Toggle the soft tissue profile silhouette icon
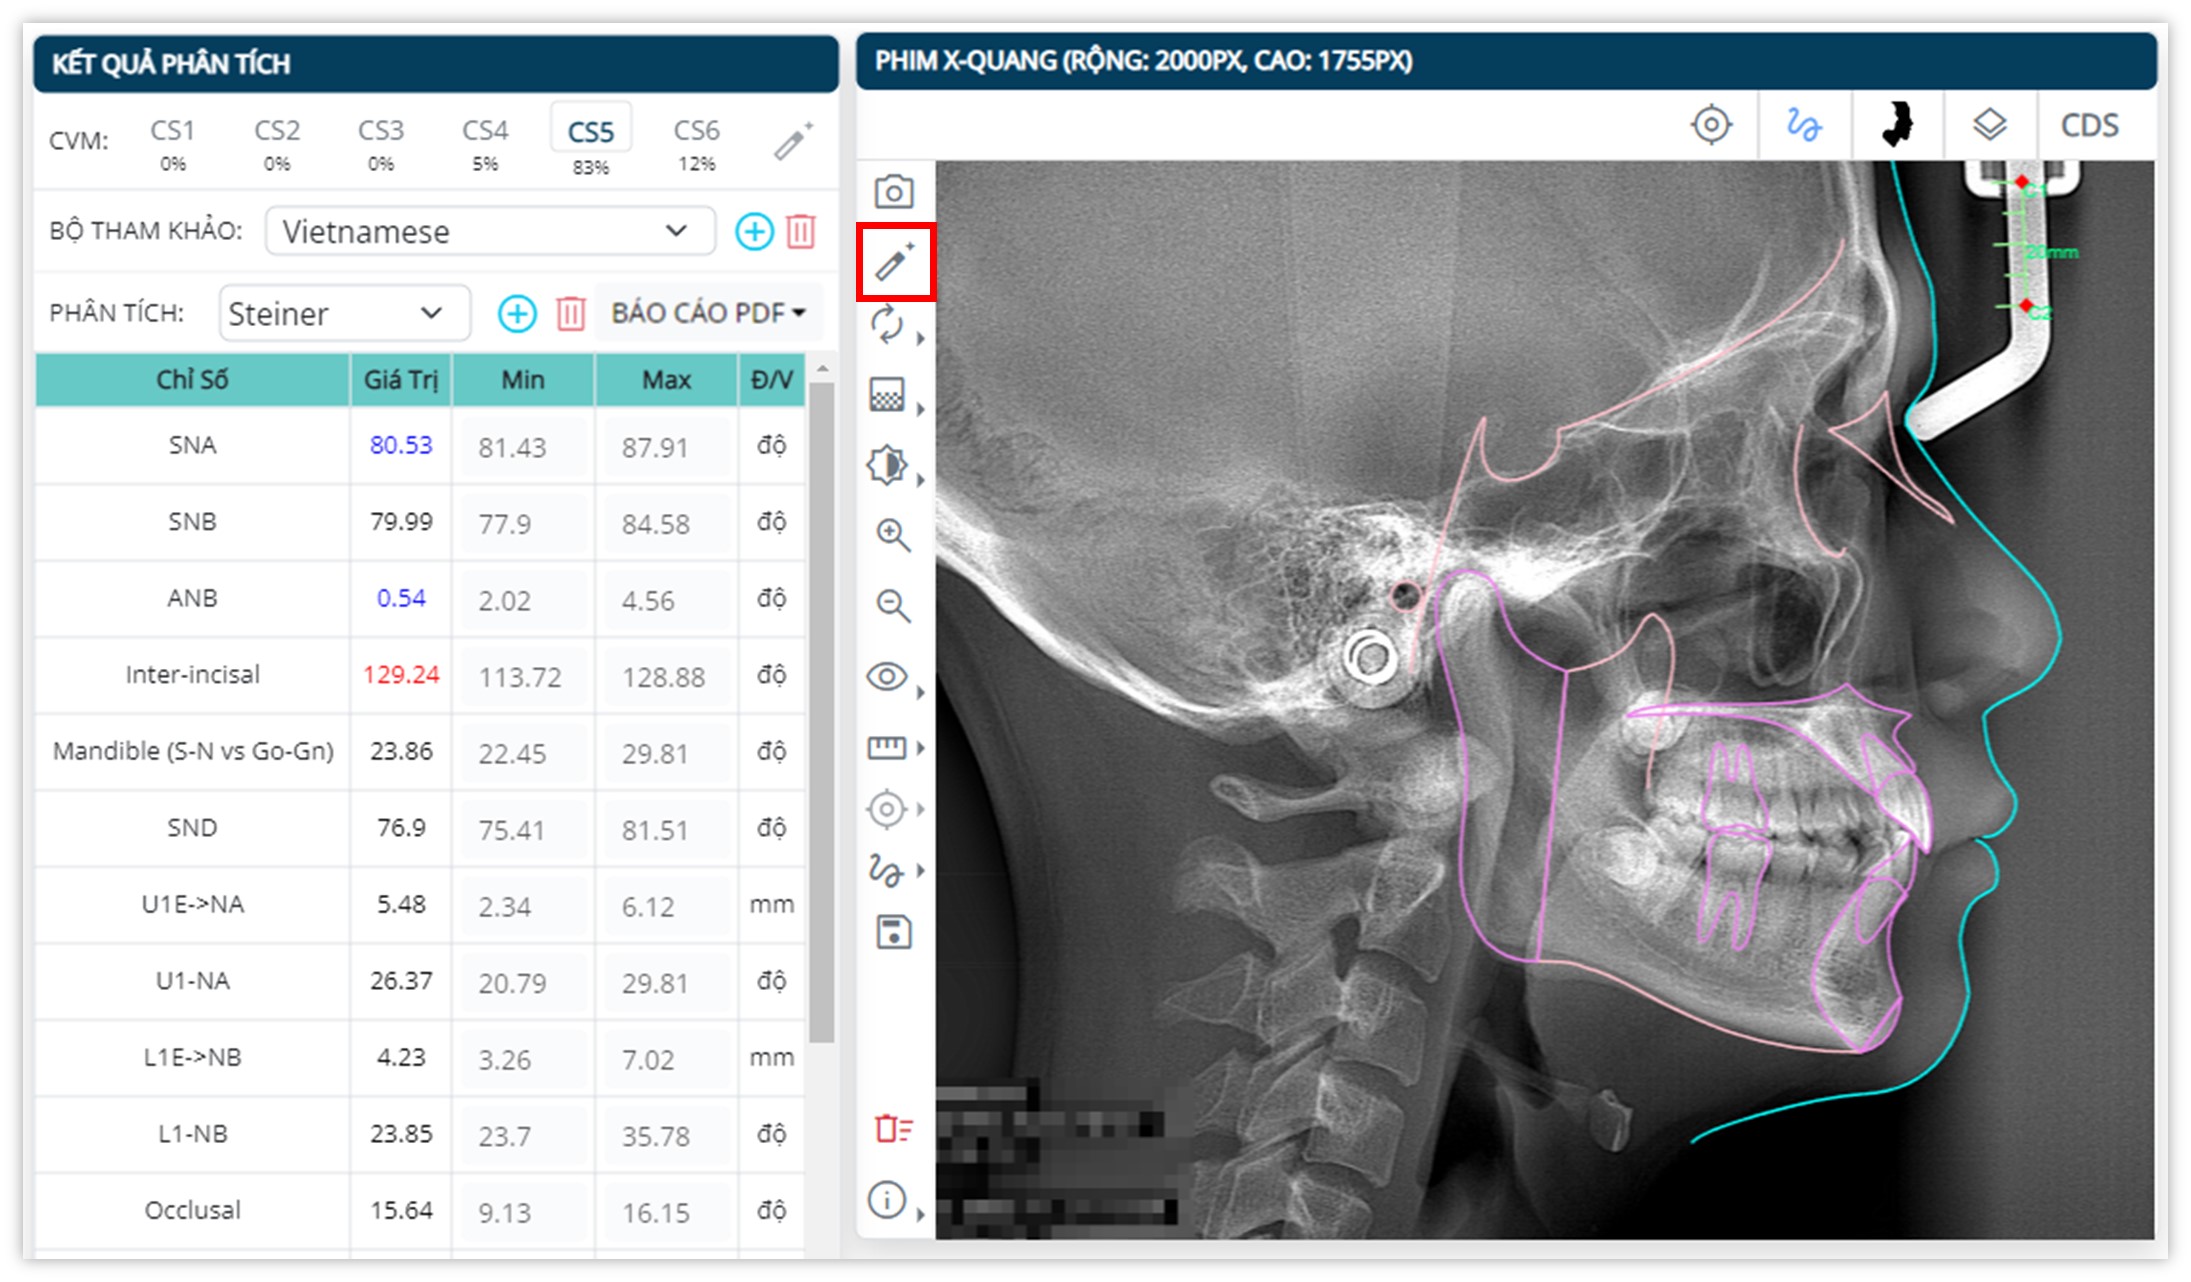Image resolution: width=2191 pixels, height=1282 pixels. (x=1897, y=125)
